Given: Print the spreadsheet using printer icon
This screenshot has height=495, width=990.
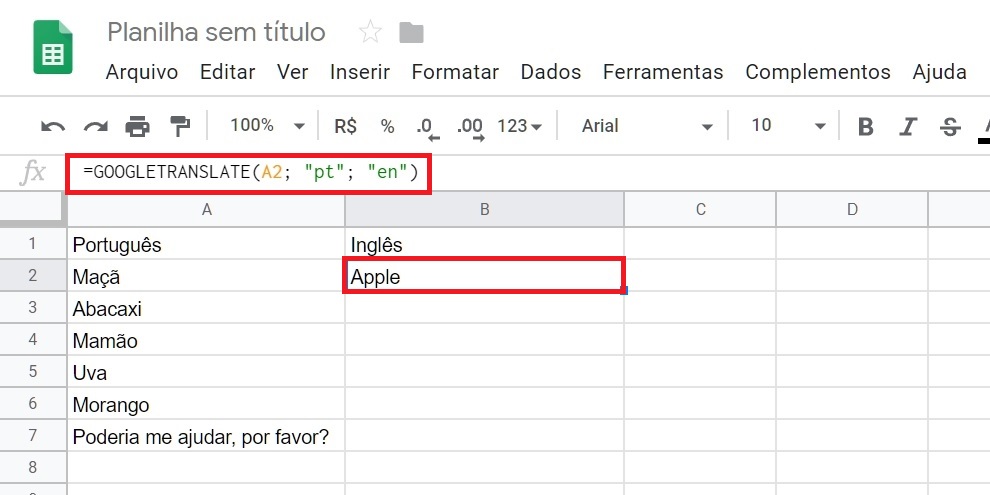Looking at the screenshot, I should pos(137,126).
